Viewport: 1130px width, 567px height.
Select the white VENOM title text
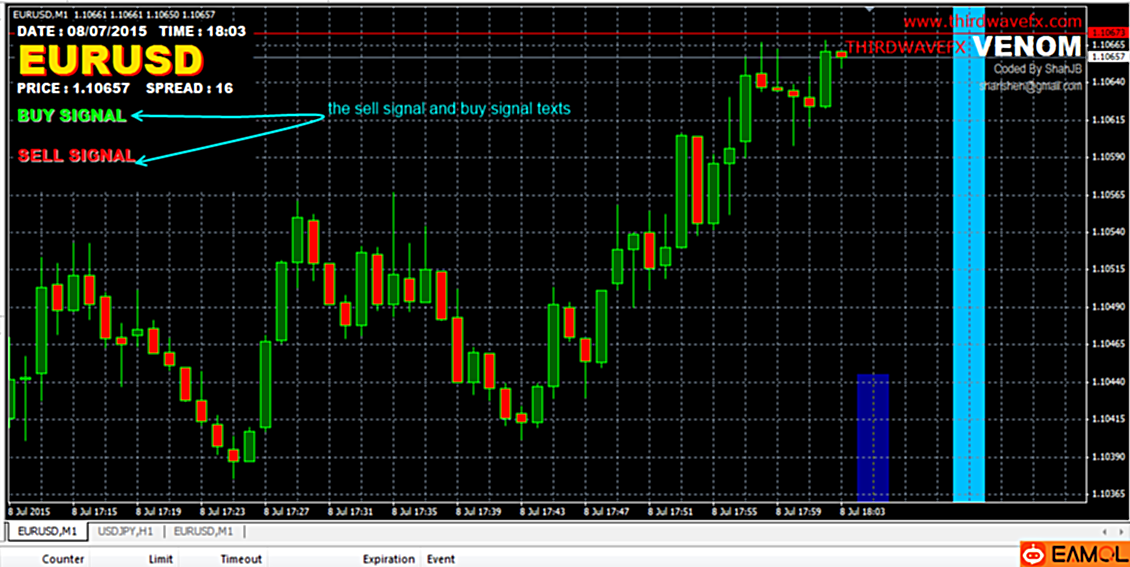pyautogui.click(x=1028, y=48)
